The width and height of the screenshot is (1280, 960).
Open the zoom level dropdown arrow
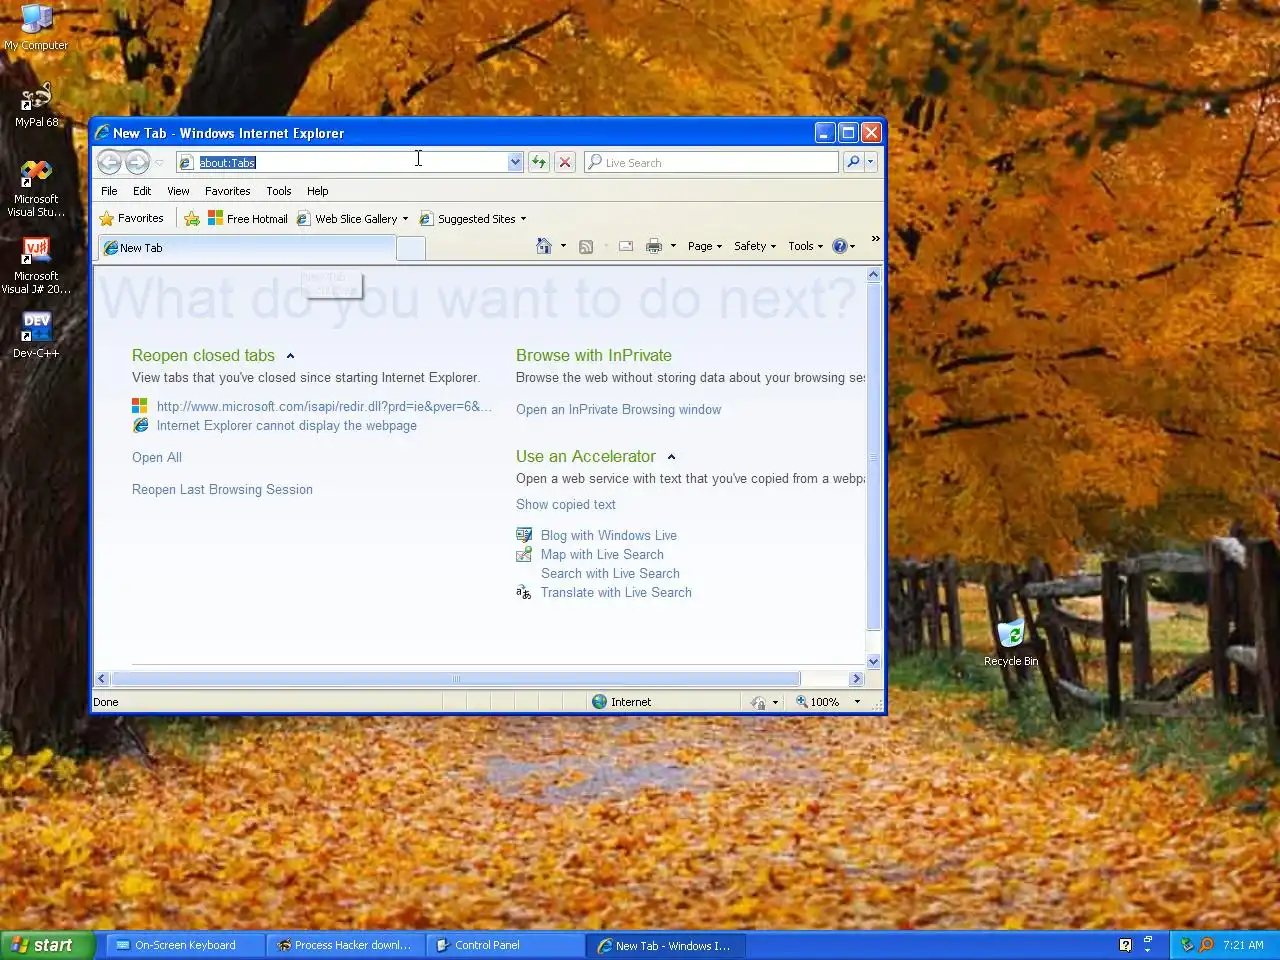857,702
